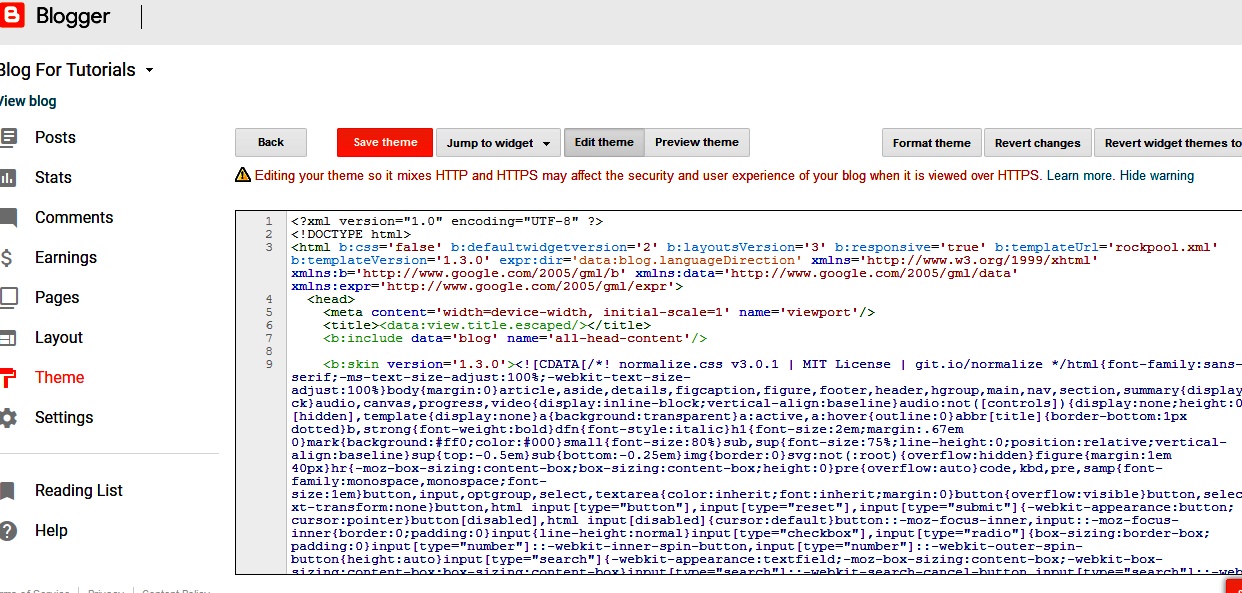
Task: Click the Blogger logo icon
Action: [x=11, y=16]
